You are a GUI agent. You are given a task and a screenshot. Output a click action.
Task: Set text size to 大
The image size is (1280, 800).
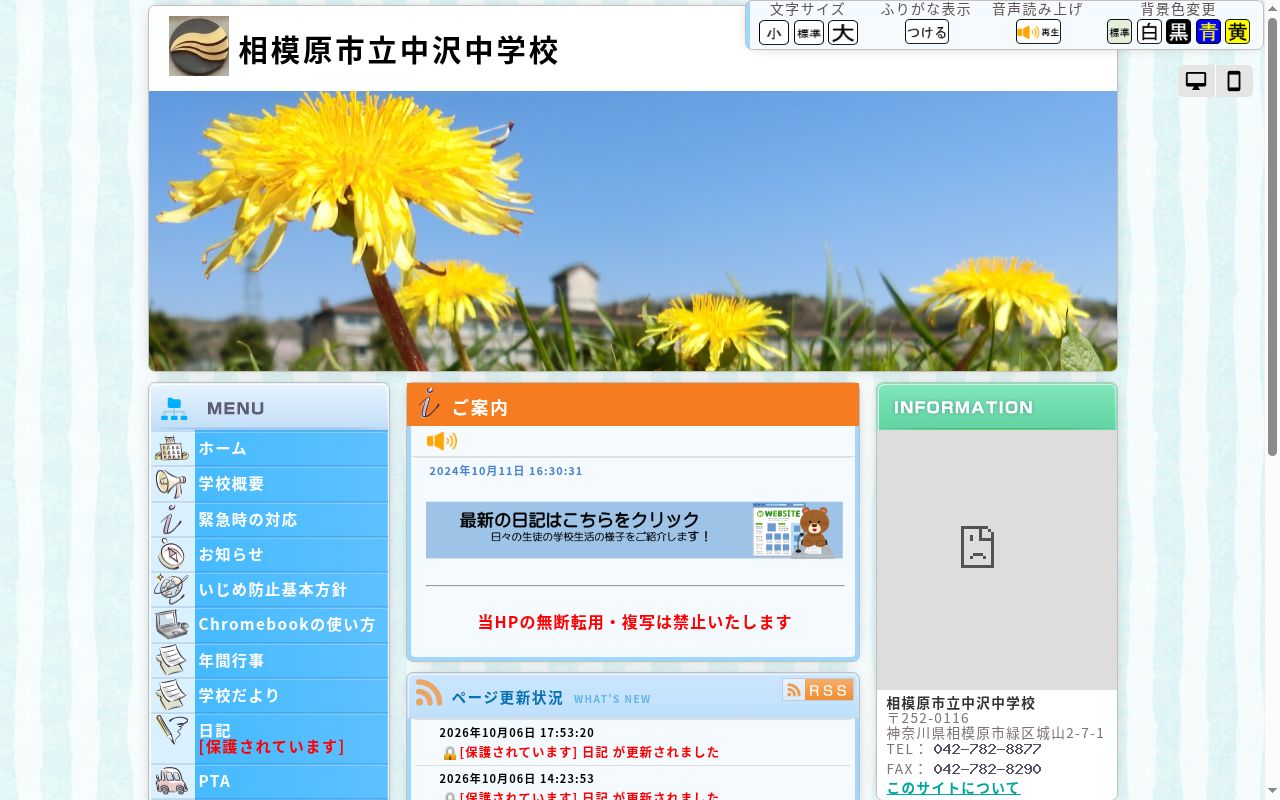[x=843, y=33]
